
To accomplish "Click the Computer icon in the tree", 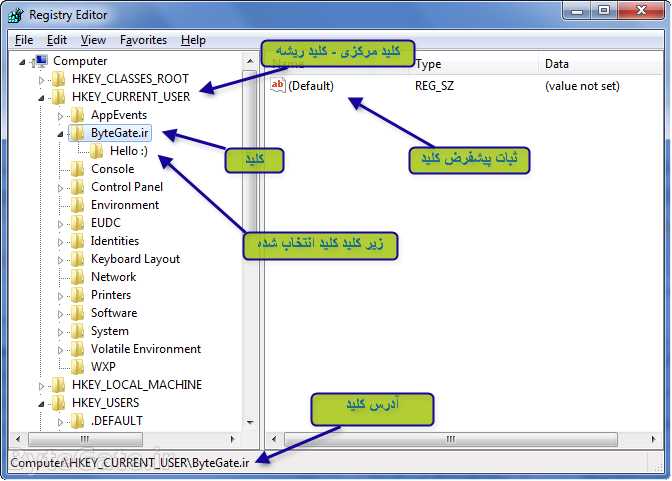I will pyautogui.click(x=41, y=61).
